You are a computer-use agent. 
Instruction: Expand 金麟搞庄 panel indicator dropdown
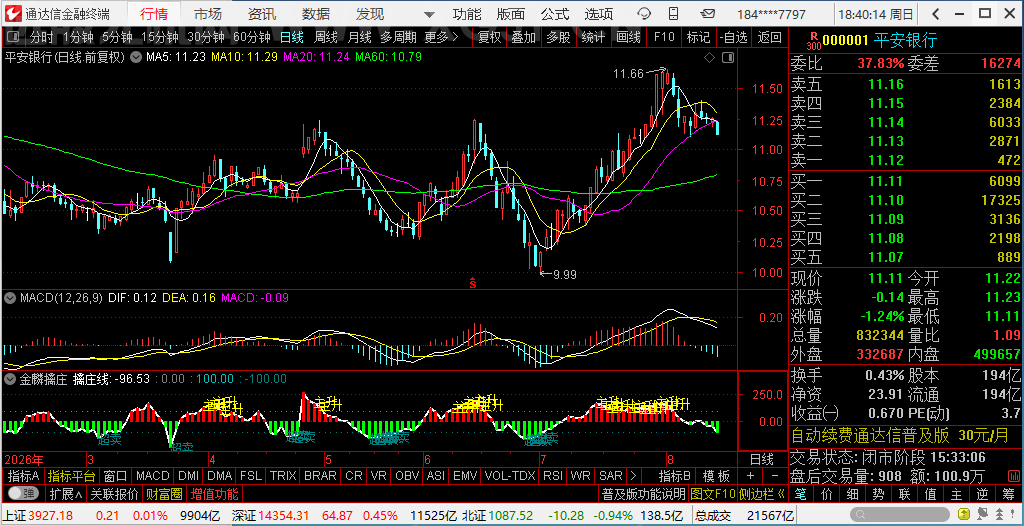click(10, 378)
